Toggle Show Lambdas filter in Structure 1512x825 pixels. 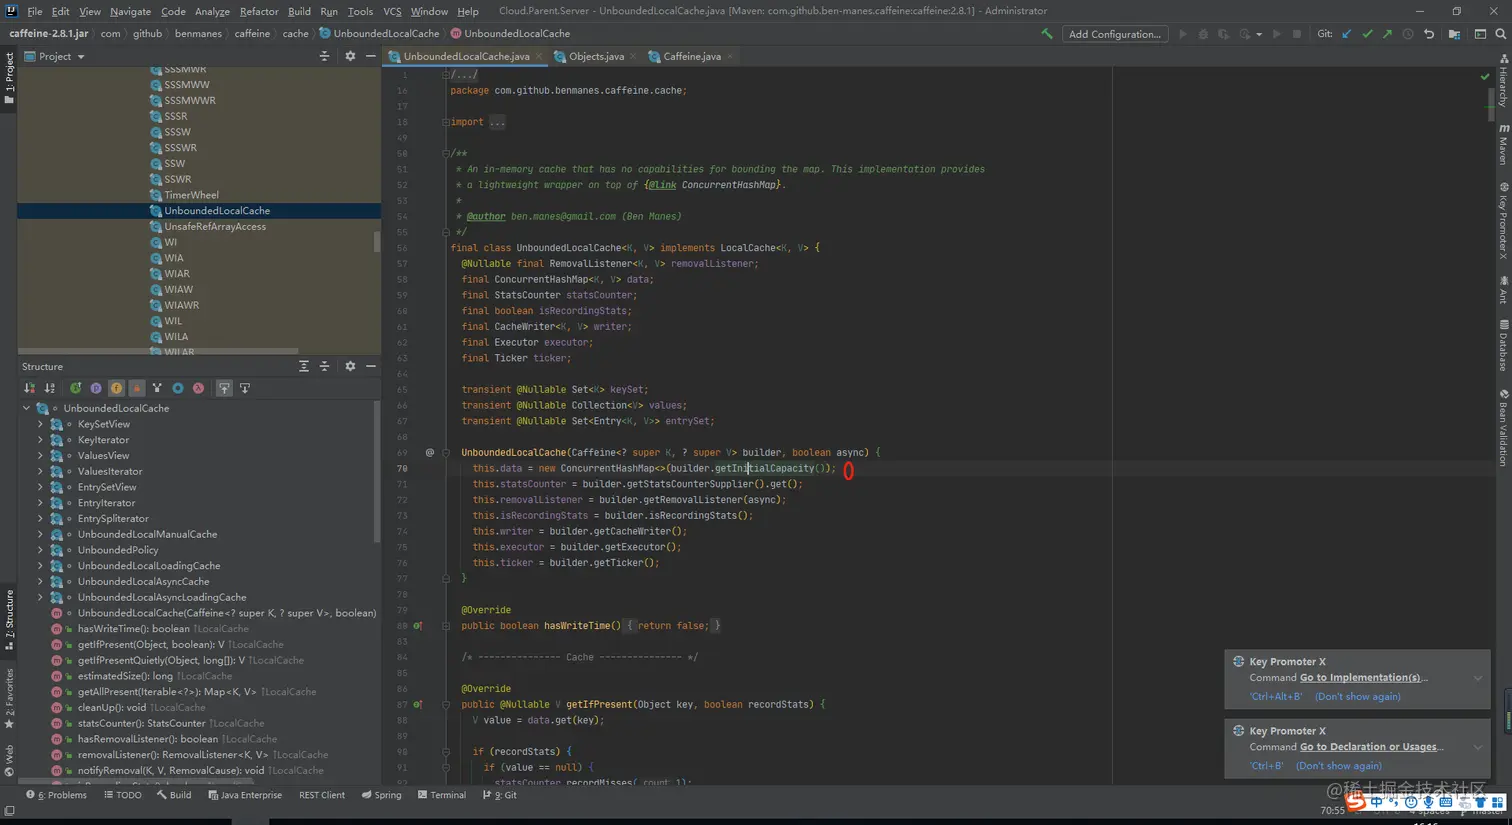pos(198,388)
